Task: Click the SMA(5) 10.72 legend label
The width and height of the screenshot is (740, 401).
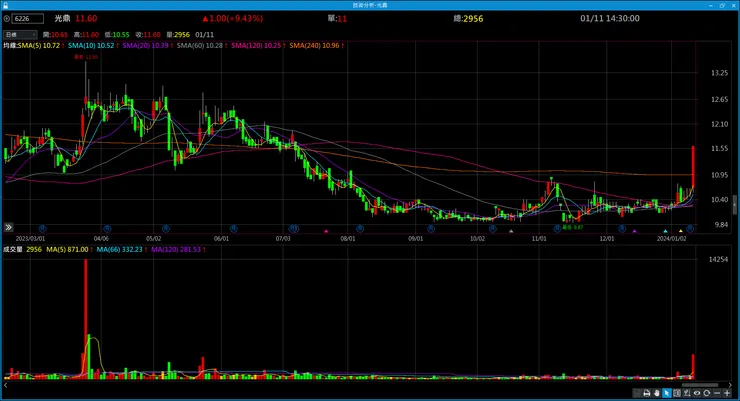Action: [x=39, y=46]
